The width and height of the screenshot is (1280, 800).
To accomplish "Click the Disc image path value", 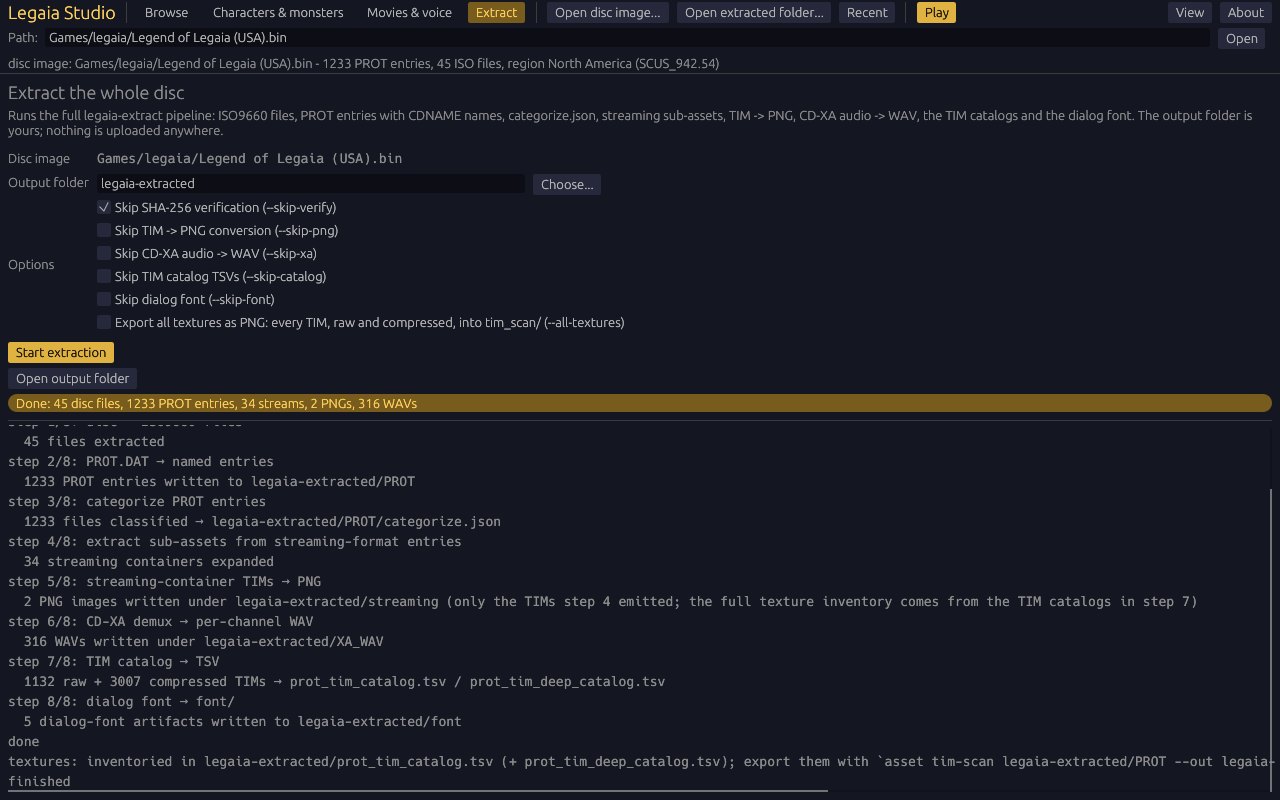I will tap(250, 159).
